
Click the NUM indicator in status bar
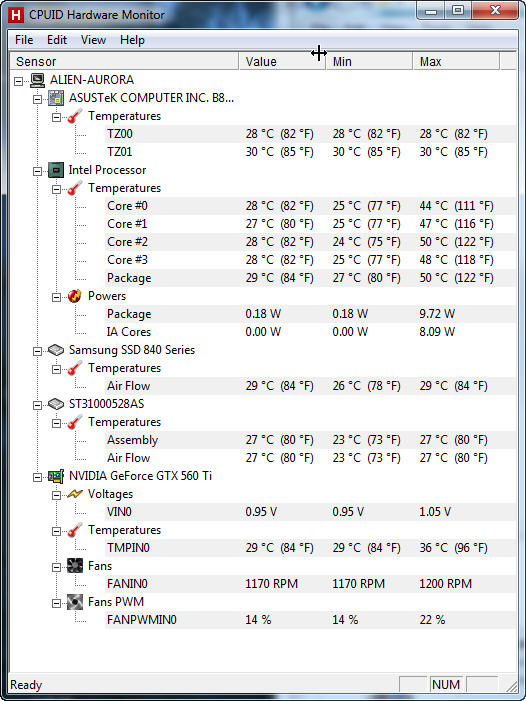tap(446, 684)
